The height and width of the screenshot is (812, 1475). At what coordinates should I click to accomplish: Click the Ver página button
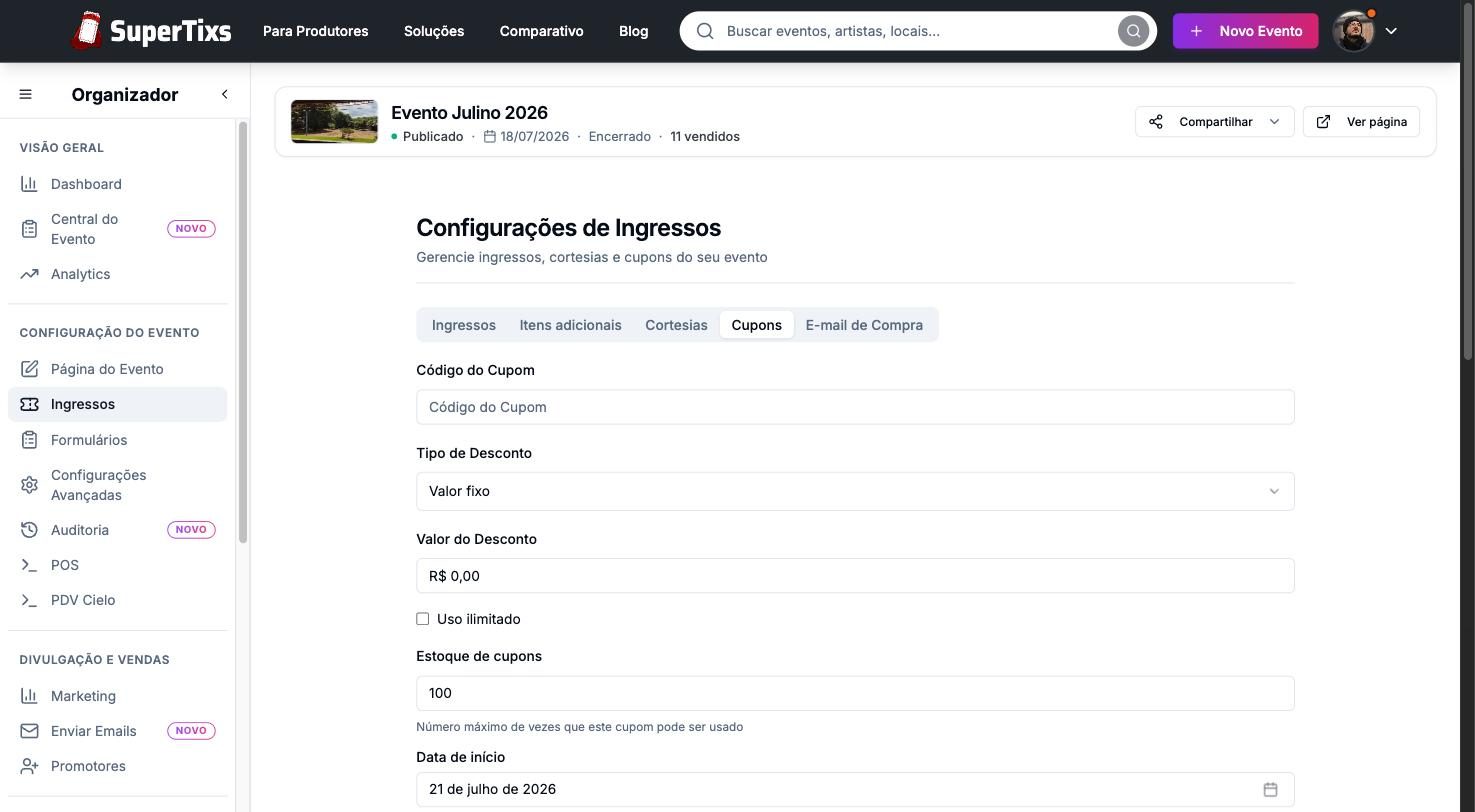pyautogui.click(x=1361, y=122)
